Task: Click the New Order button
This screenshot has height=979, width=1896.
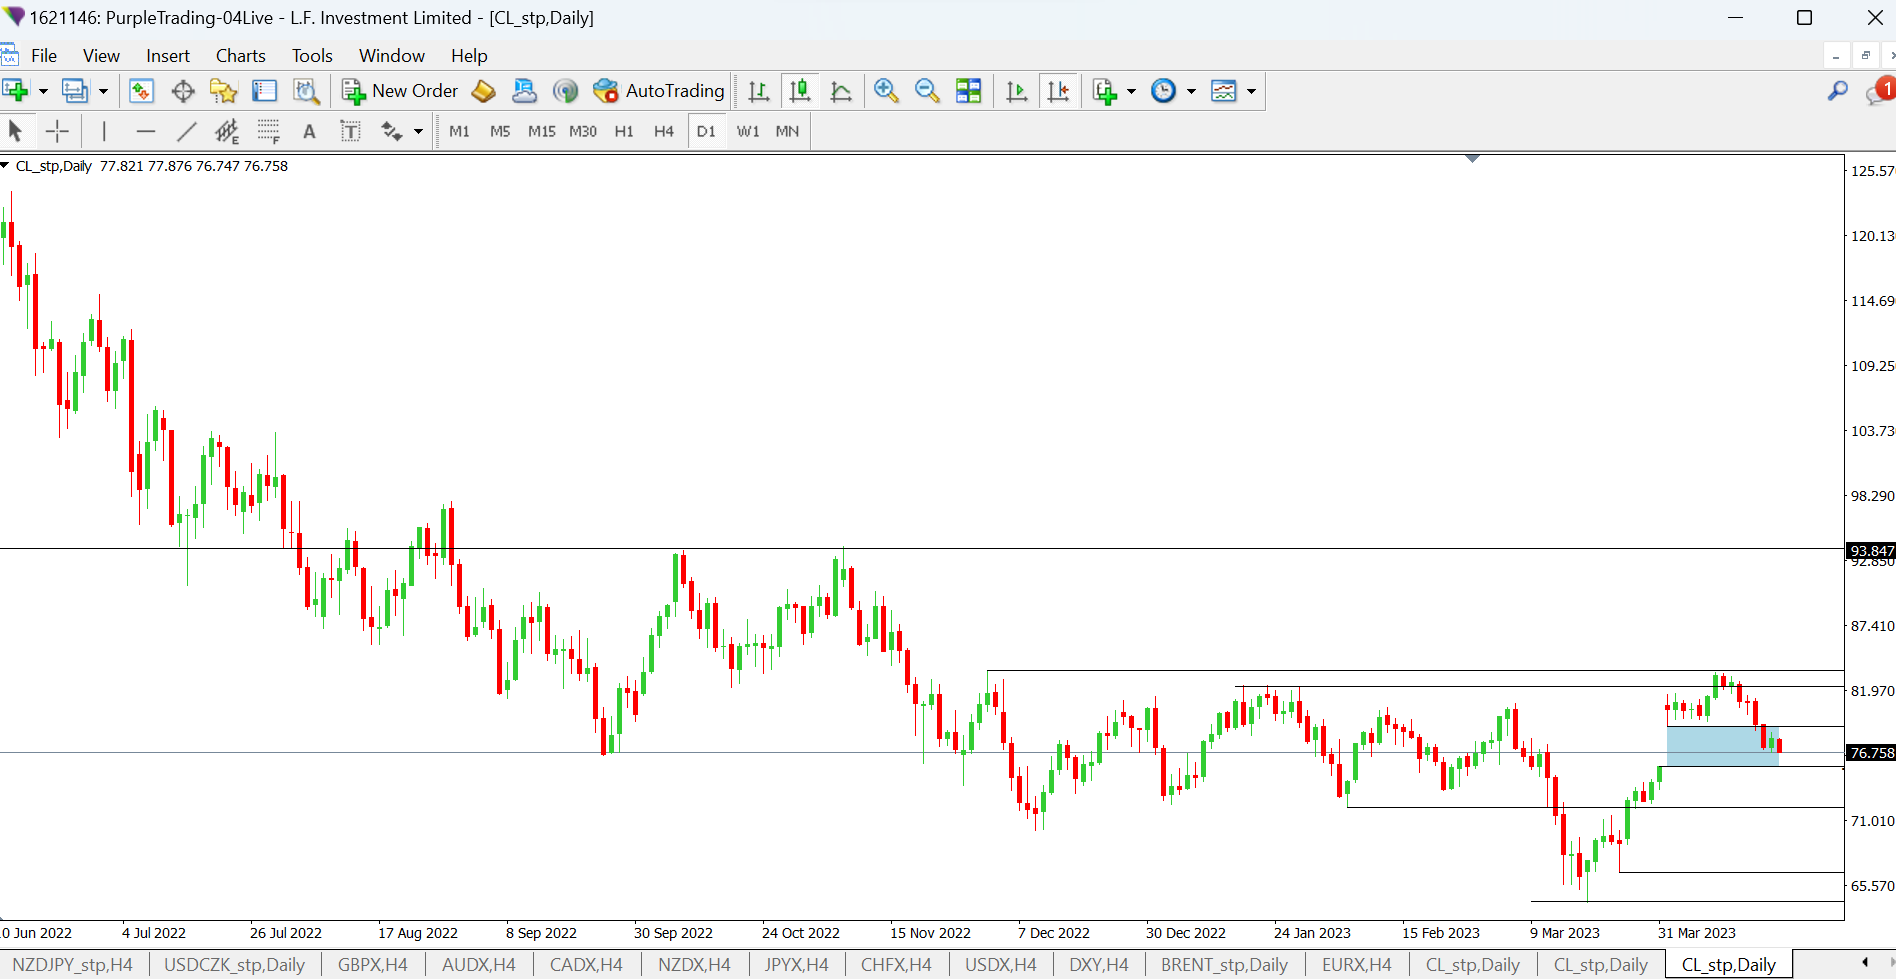Action: pos(400,91)
